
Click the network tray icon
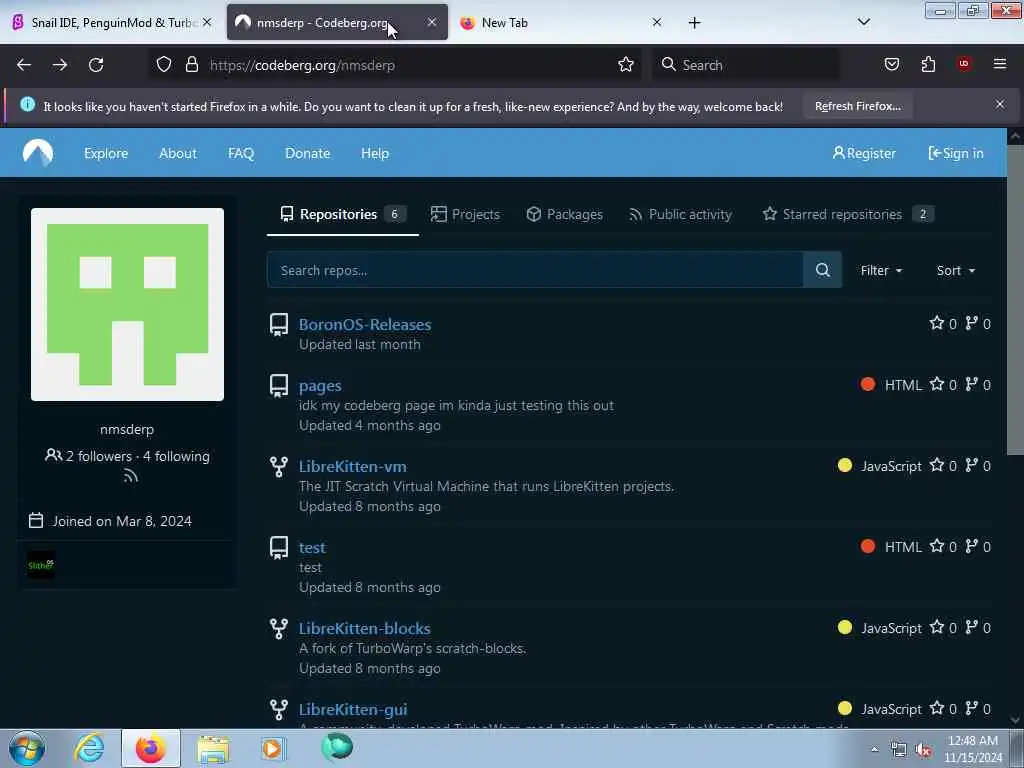[899, 750]
